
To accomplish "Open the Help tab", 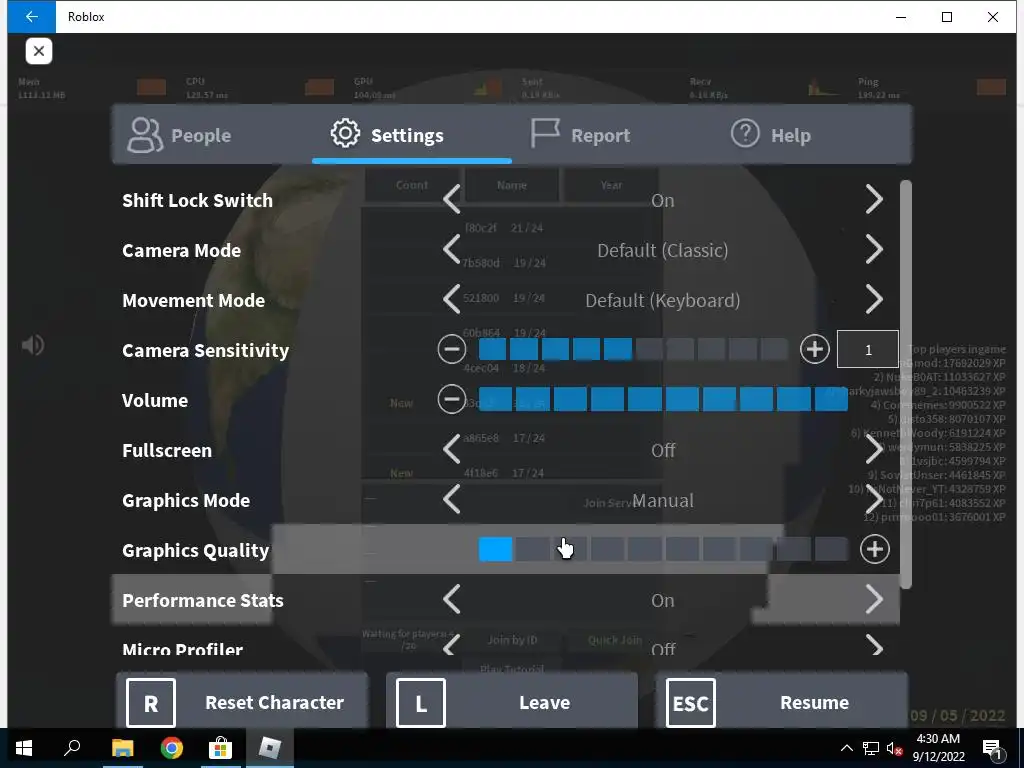I will click(x=812, y=135).
